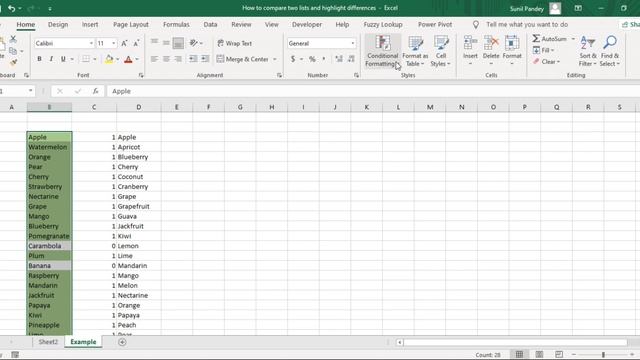Open Font settings dialog launcher
This screenshot has height=360, width=640.
141,75
